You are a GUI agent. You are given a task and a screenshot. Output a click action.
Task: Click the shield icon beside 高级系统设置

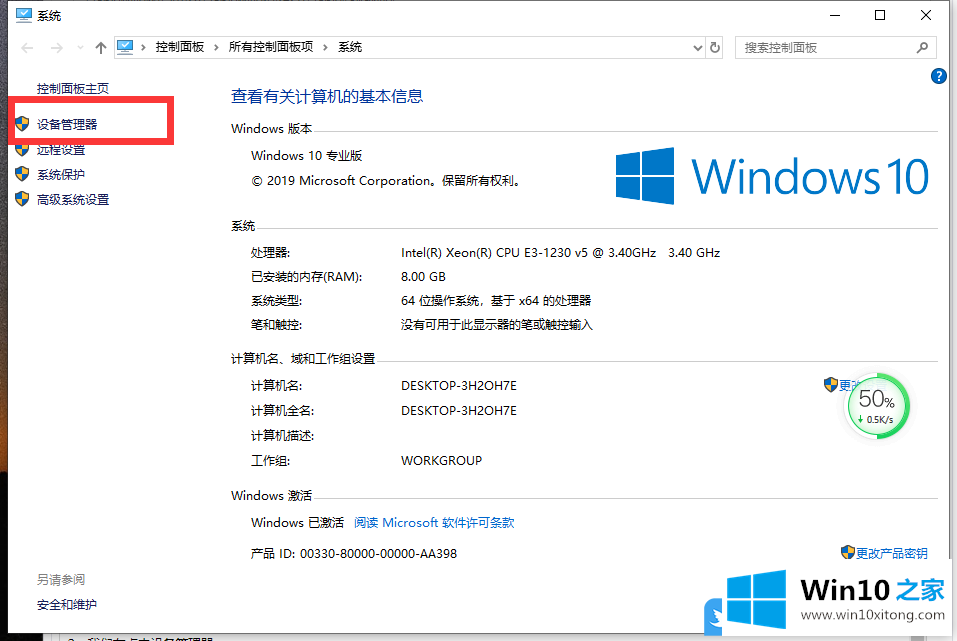pos(22,199)
